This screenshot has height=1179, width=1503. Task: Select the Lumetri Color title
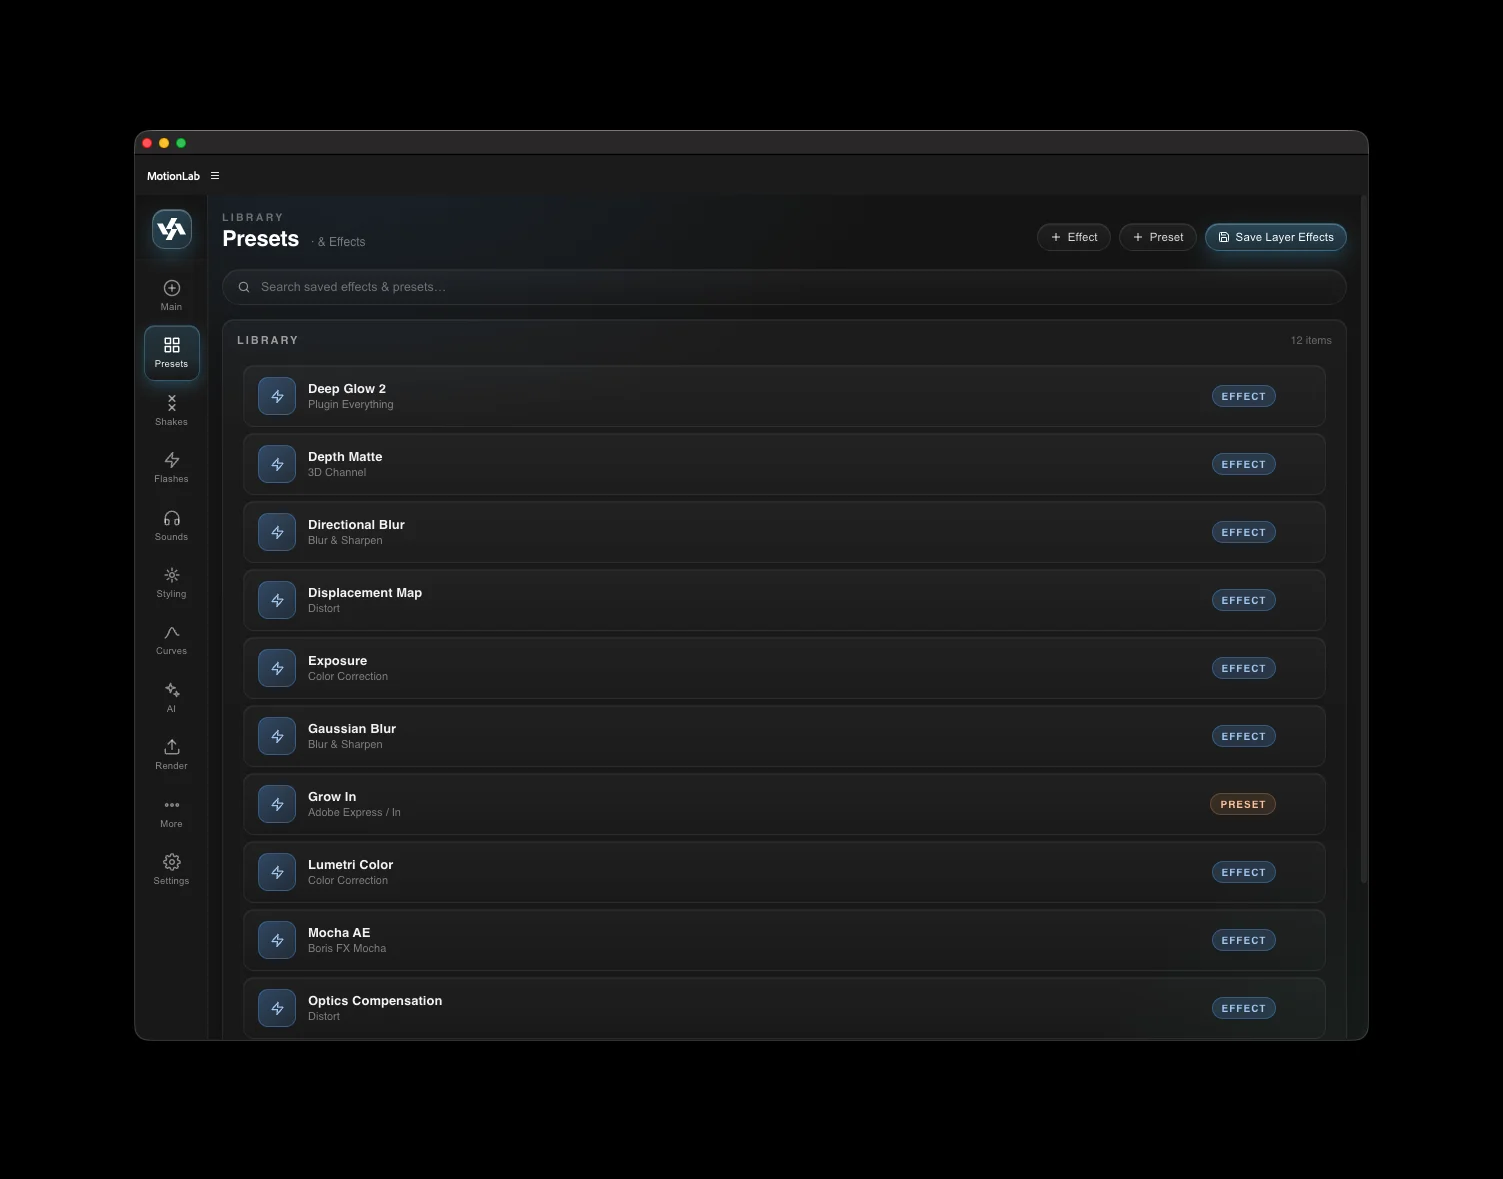(x=350, y=865)
